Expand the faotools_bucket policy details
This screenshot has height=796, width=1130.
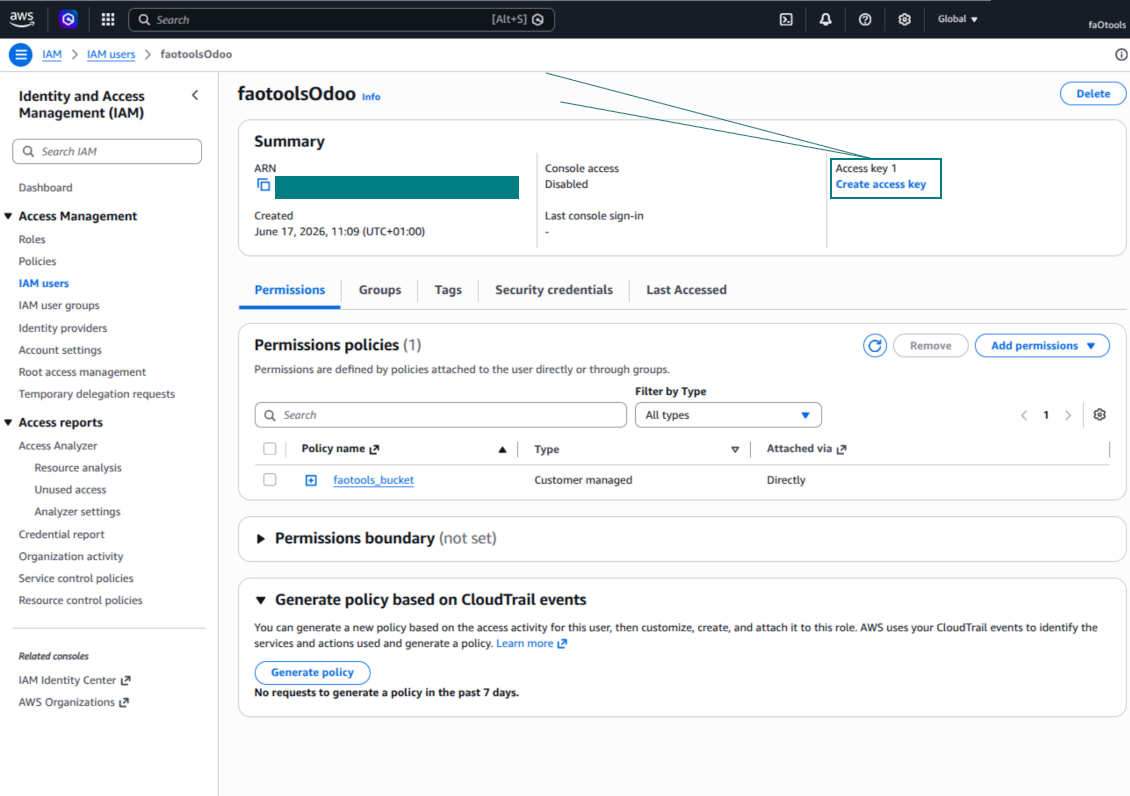point(311,480)
